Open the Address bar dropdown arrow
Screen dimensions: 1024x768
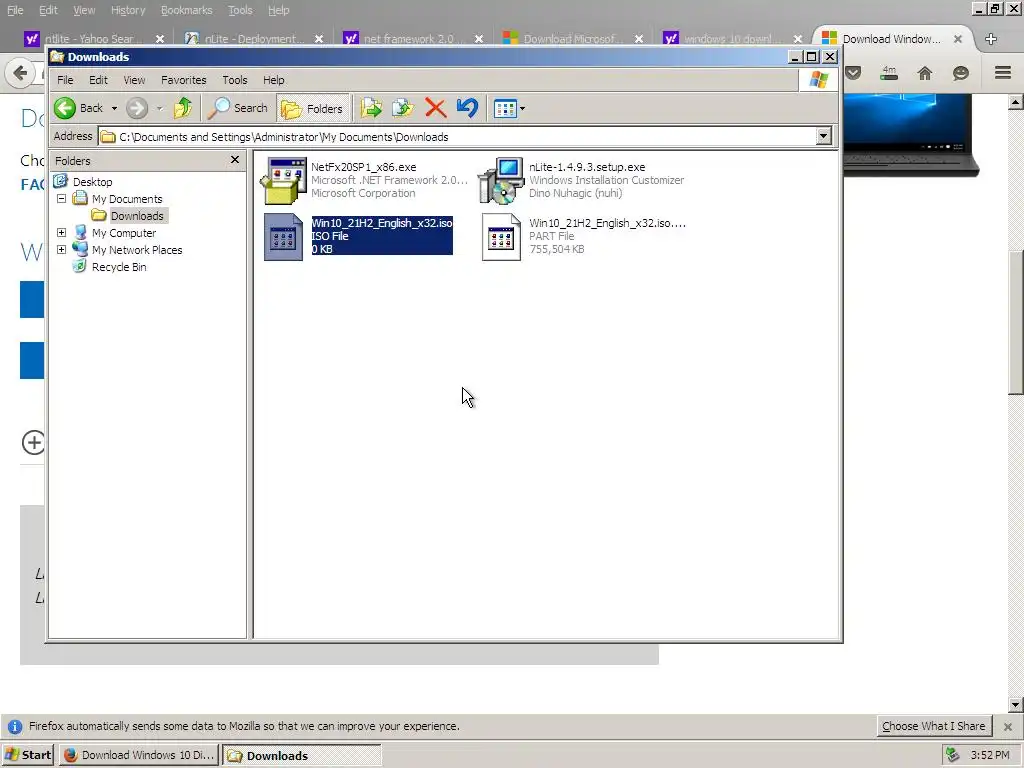(824, 136)
